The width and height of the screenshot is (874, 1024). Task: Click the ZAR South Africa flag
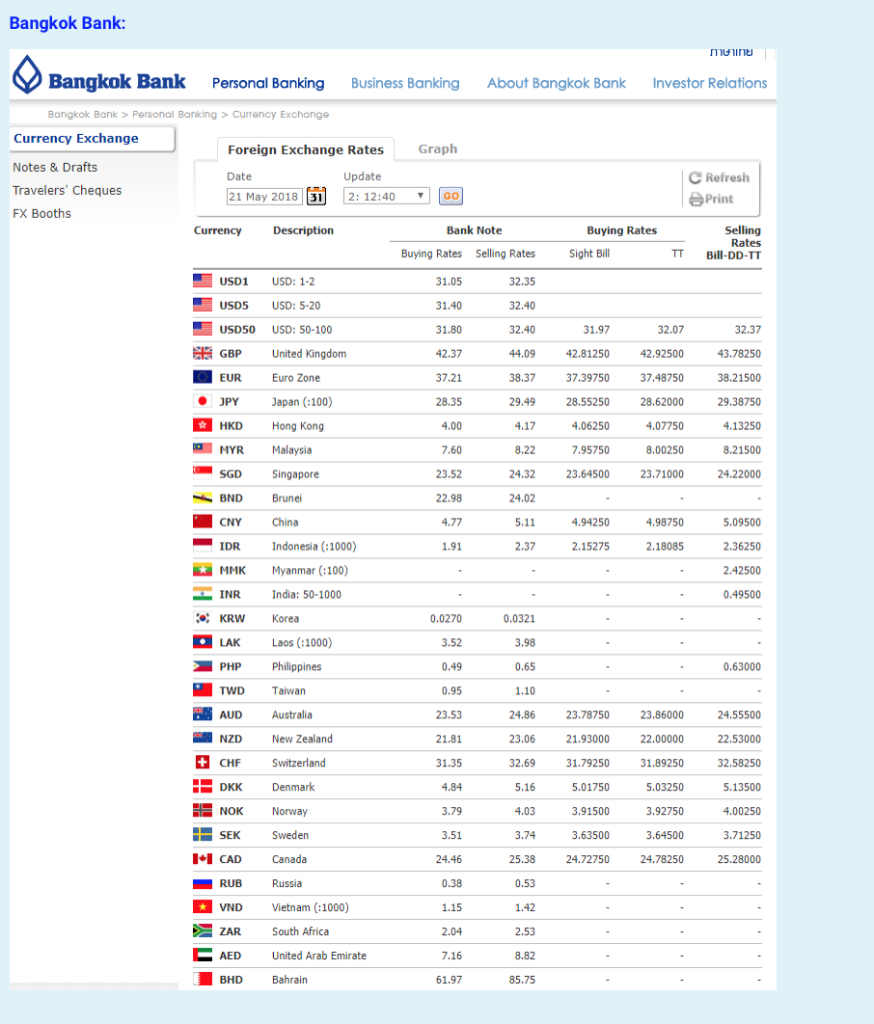pos(202,931)
